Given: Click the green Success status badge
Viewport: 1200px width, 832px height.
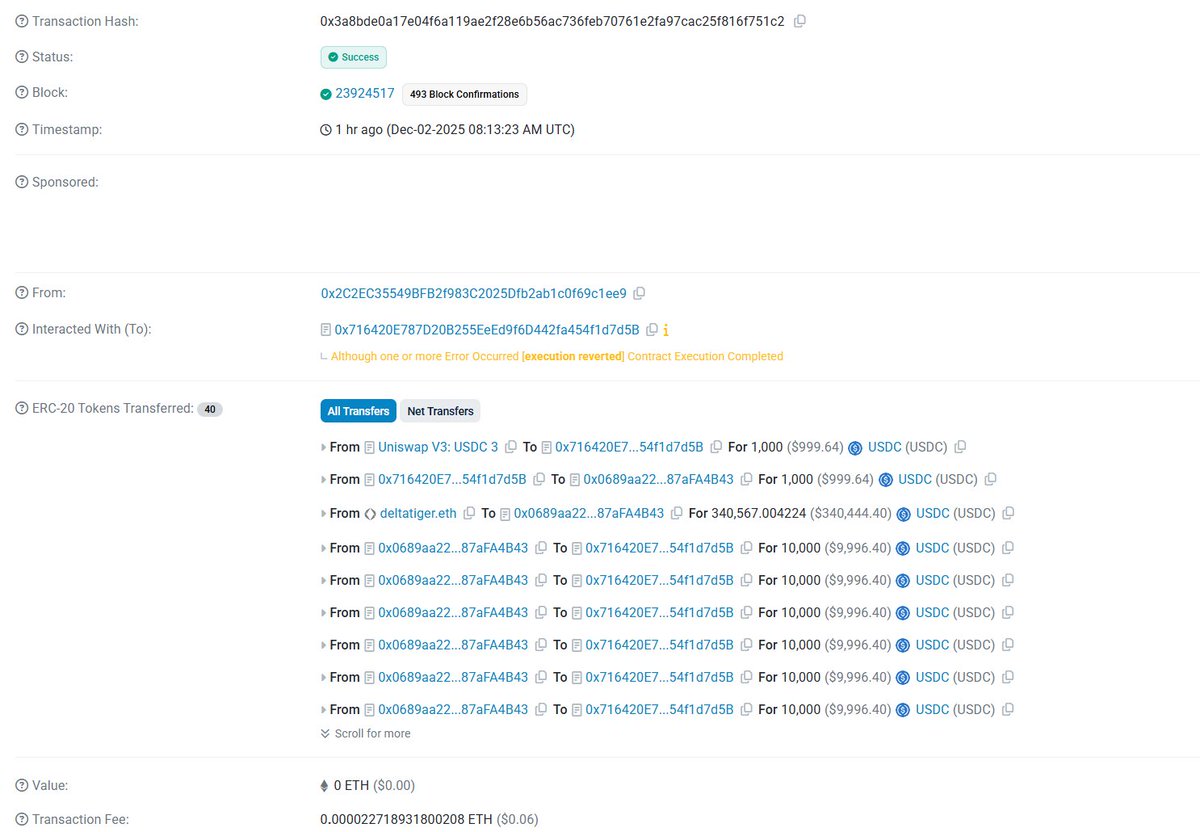Looking at the screenshot, I should tap(353, 57).
